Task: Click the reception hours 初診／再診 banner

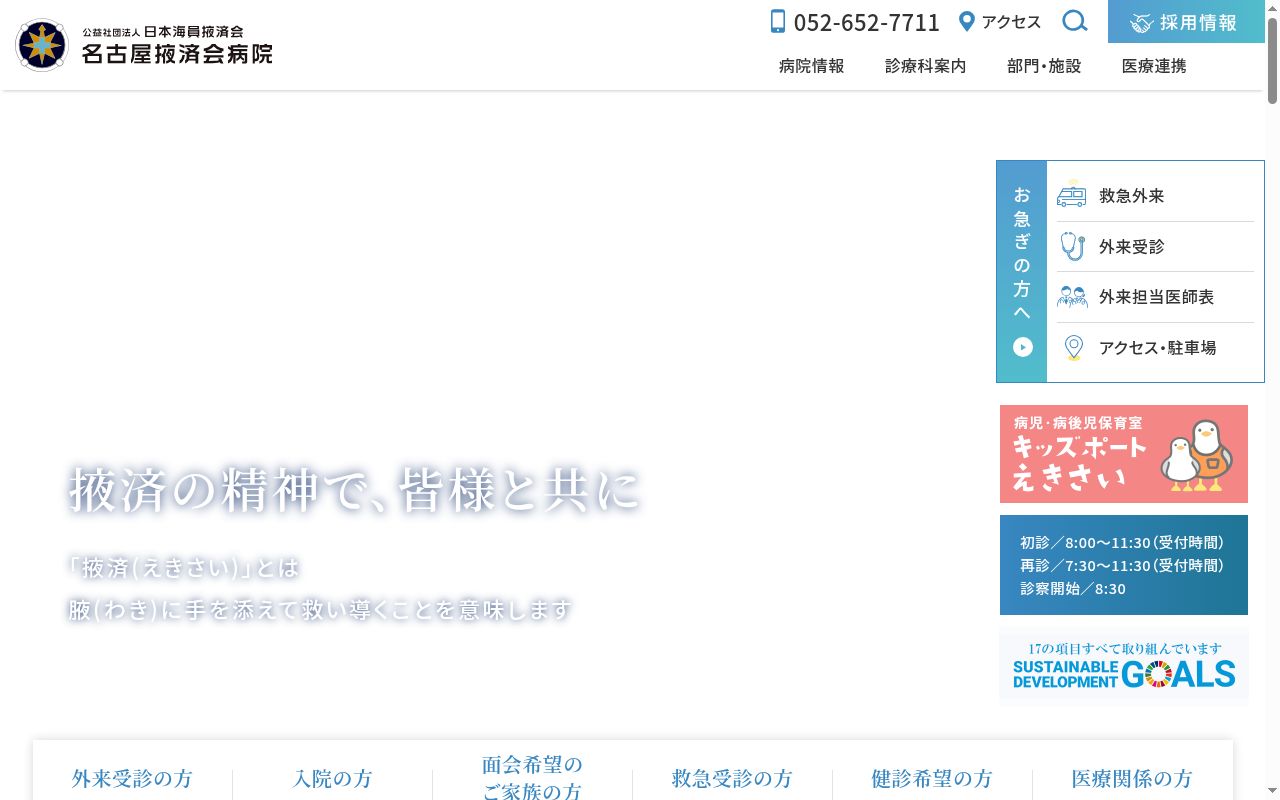Action: [1124, 565]
